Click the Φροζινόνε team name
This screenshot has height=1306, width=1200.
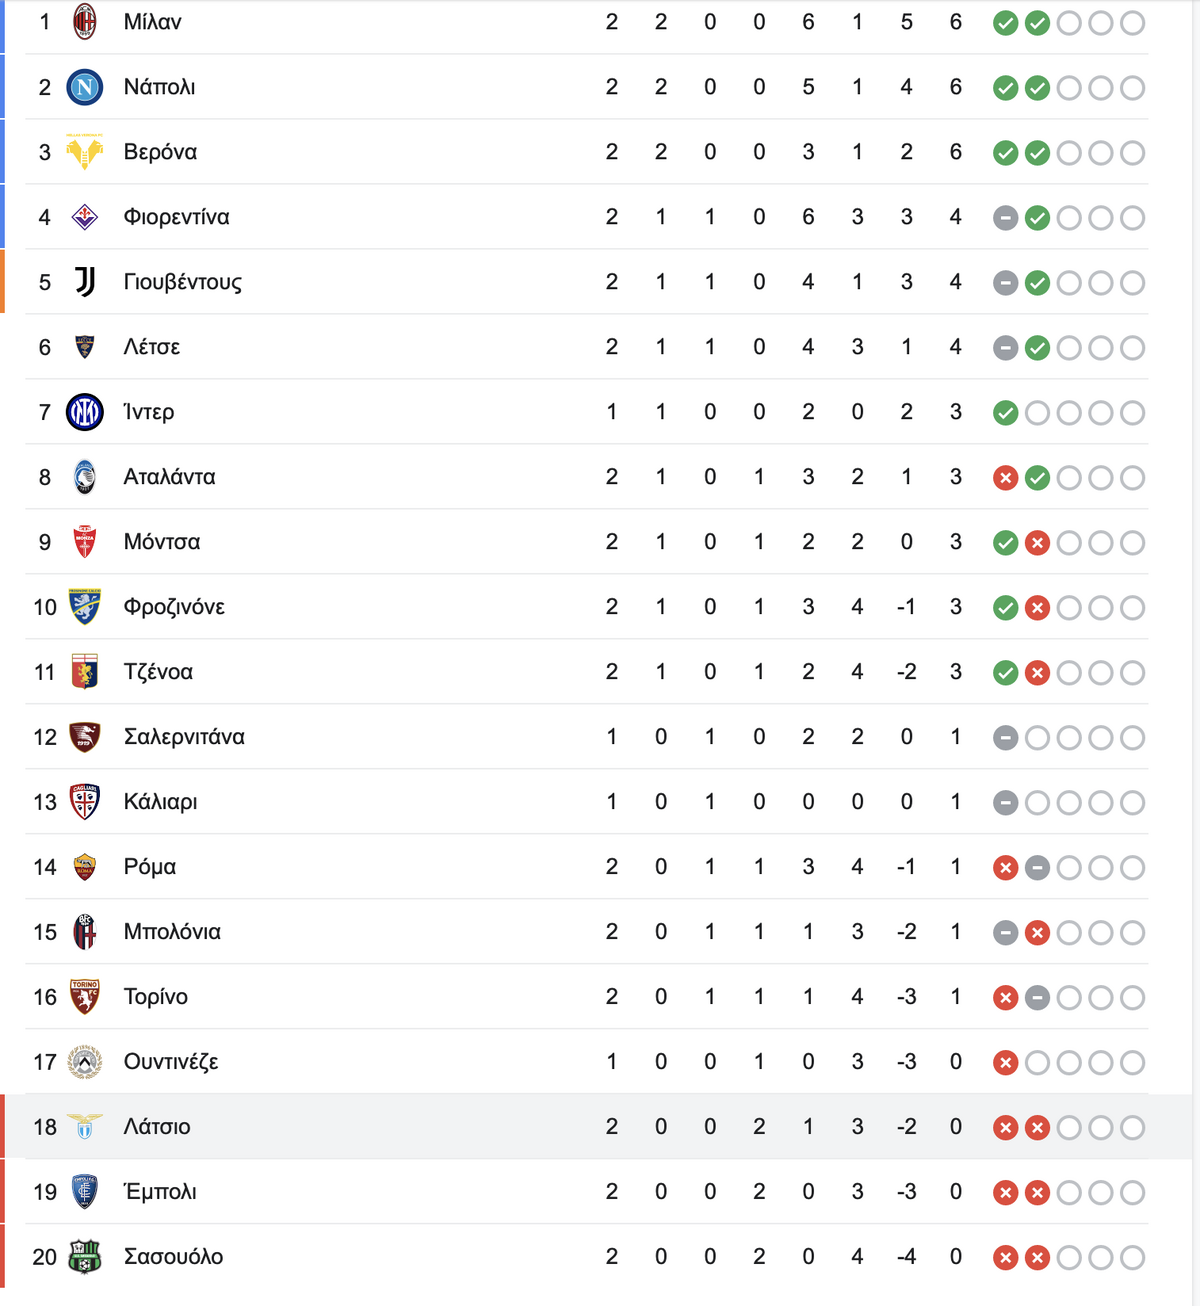(x=174, y=607)
